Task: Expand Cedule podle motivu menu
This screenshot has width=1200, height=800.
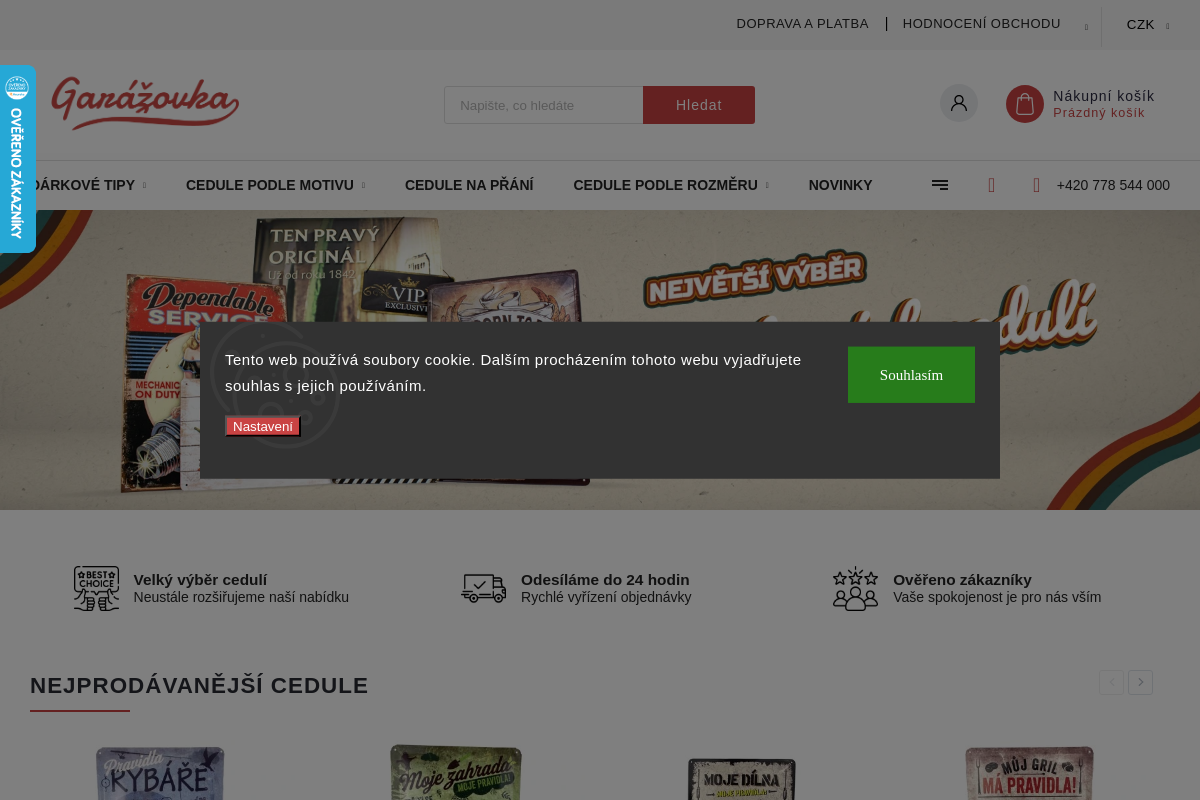Action: [x=275, y=185]
